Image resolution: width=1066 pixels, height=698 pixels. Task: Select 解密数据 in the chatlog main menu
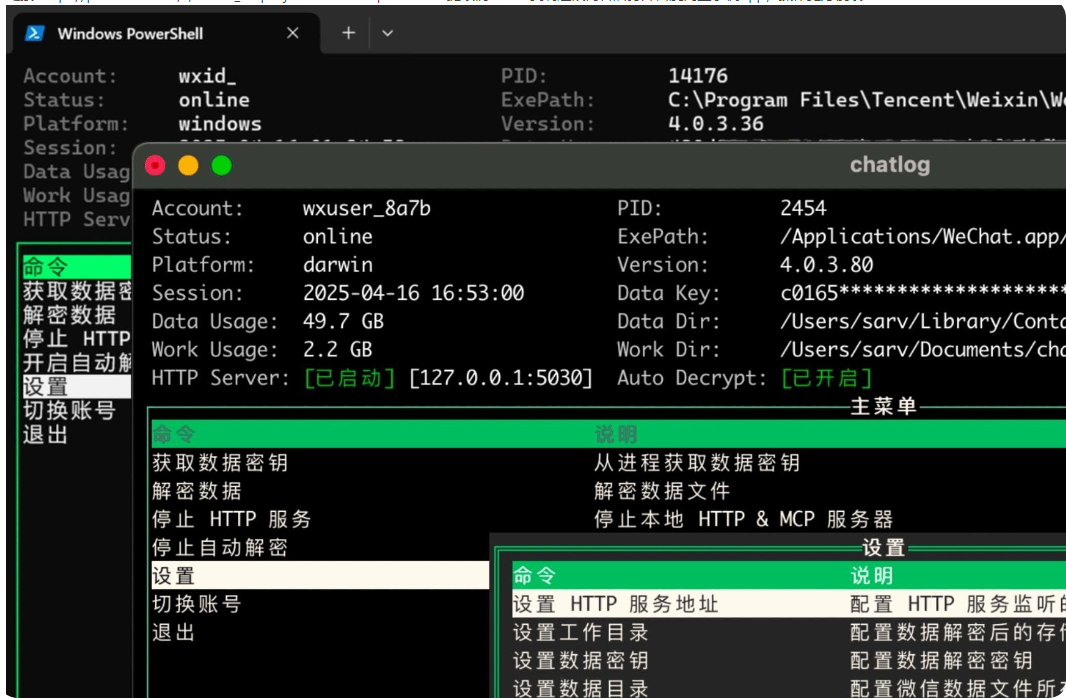[x=197, y=491]
